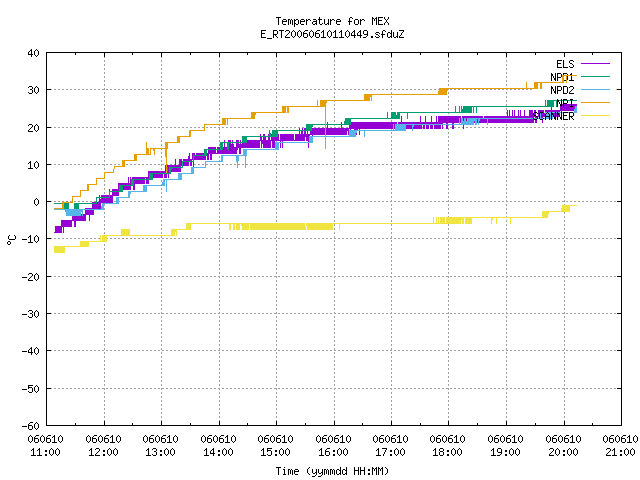Screen dimensions: 640x480
Task: Click the ELS legend label
Action: (x=565, y=64)
